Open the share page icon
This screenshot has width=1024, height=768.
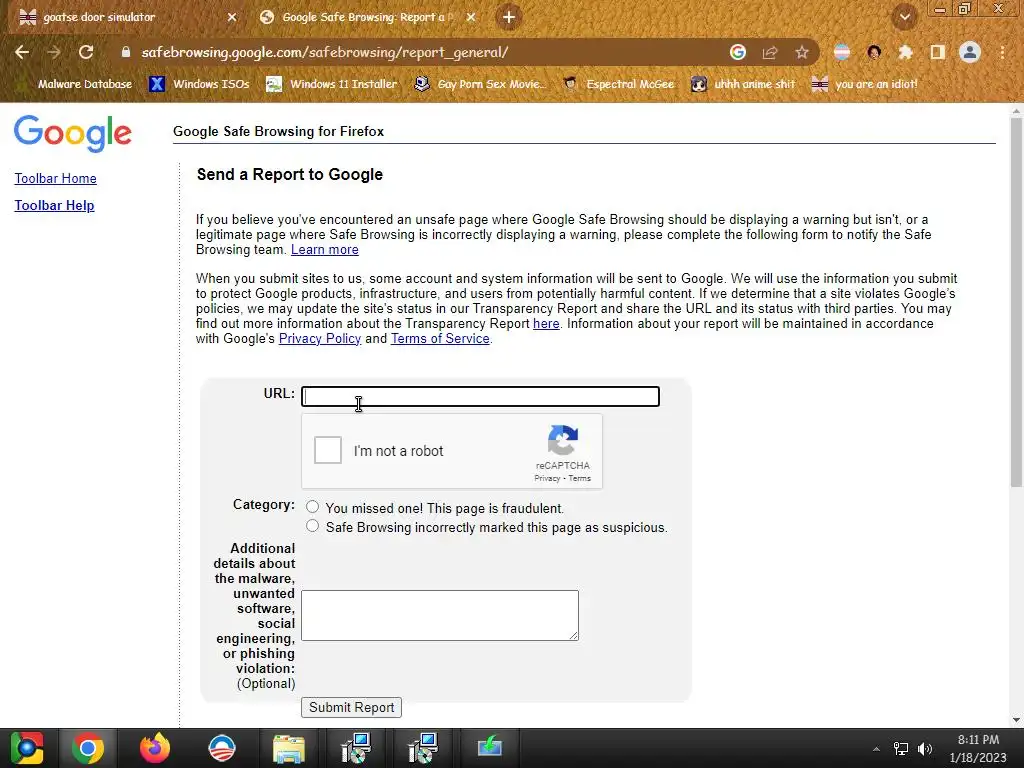click(x=770, y=52)
